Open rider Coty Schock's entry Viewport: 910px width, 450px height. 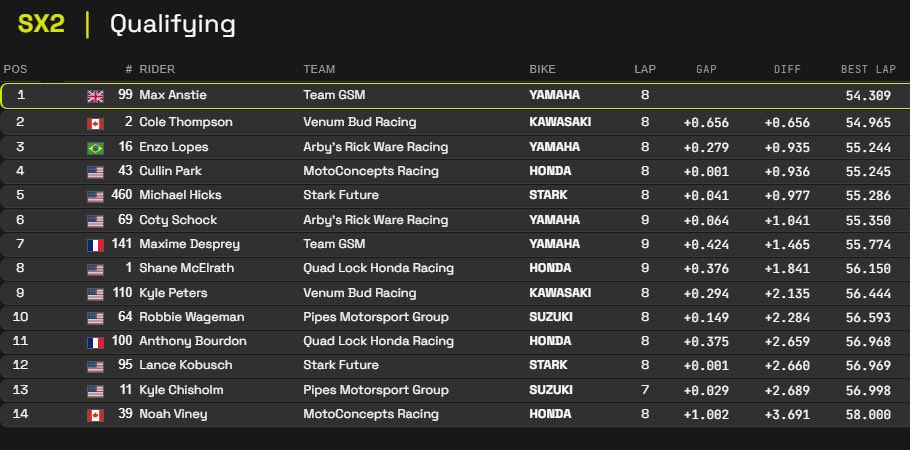click(177, 220)
